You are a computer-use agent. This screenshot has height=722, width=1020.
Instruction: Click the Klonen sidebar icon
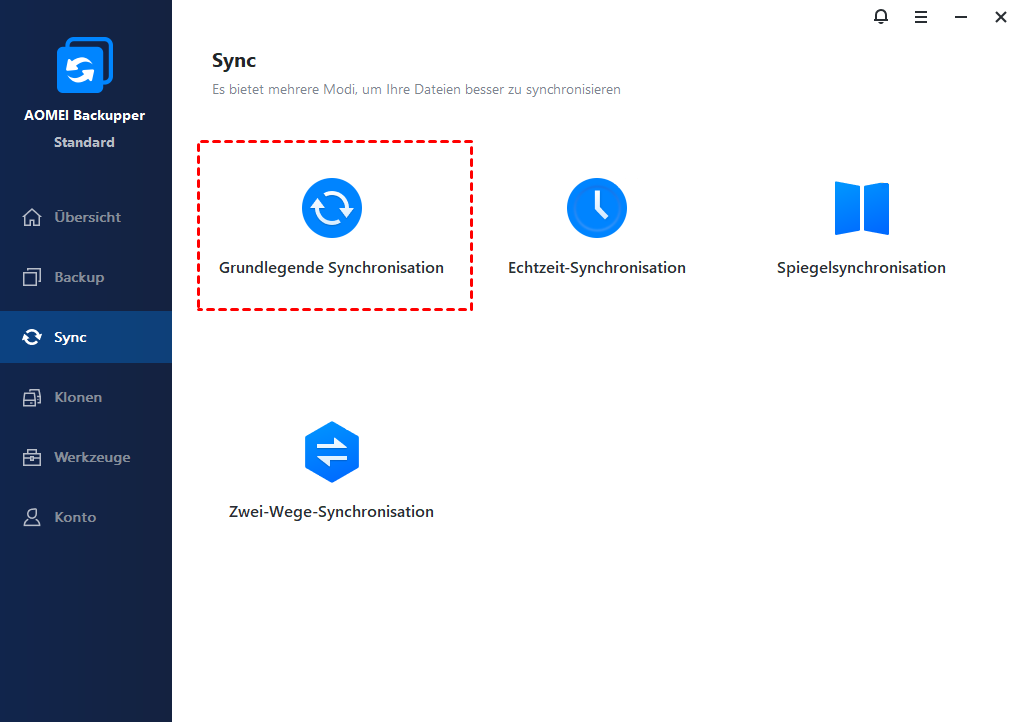pos(32,397)
